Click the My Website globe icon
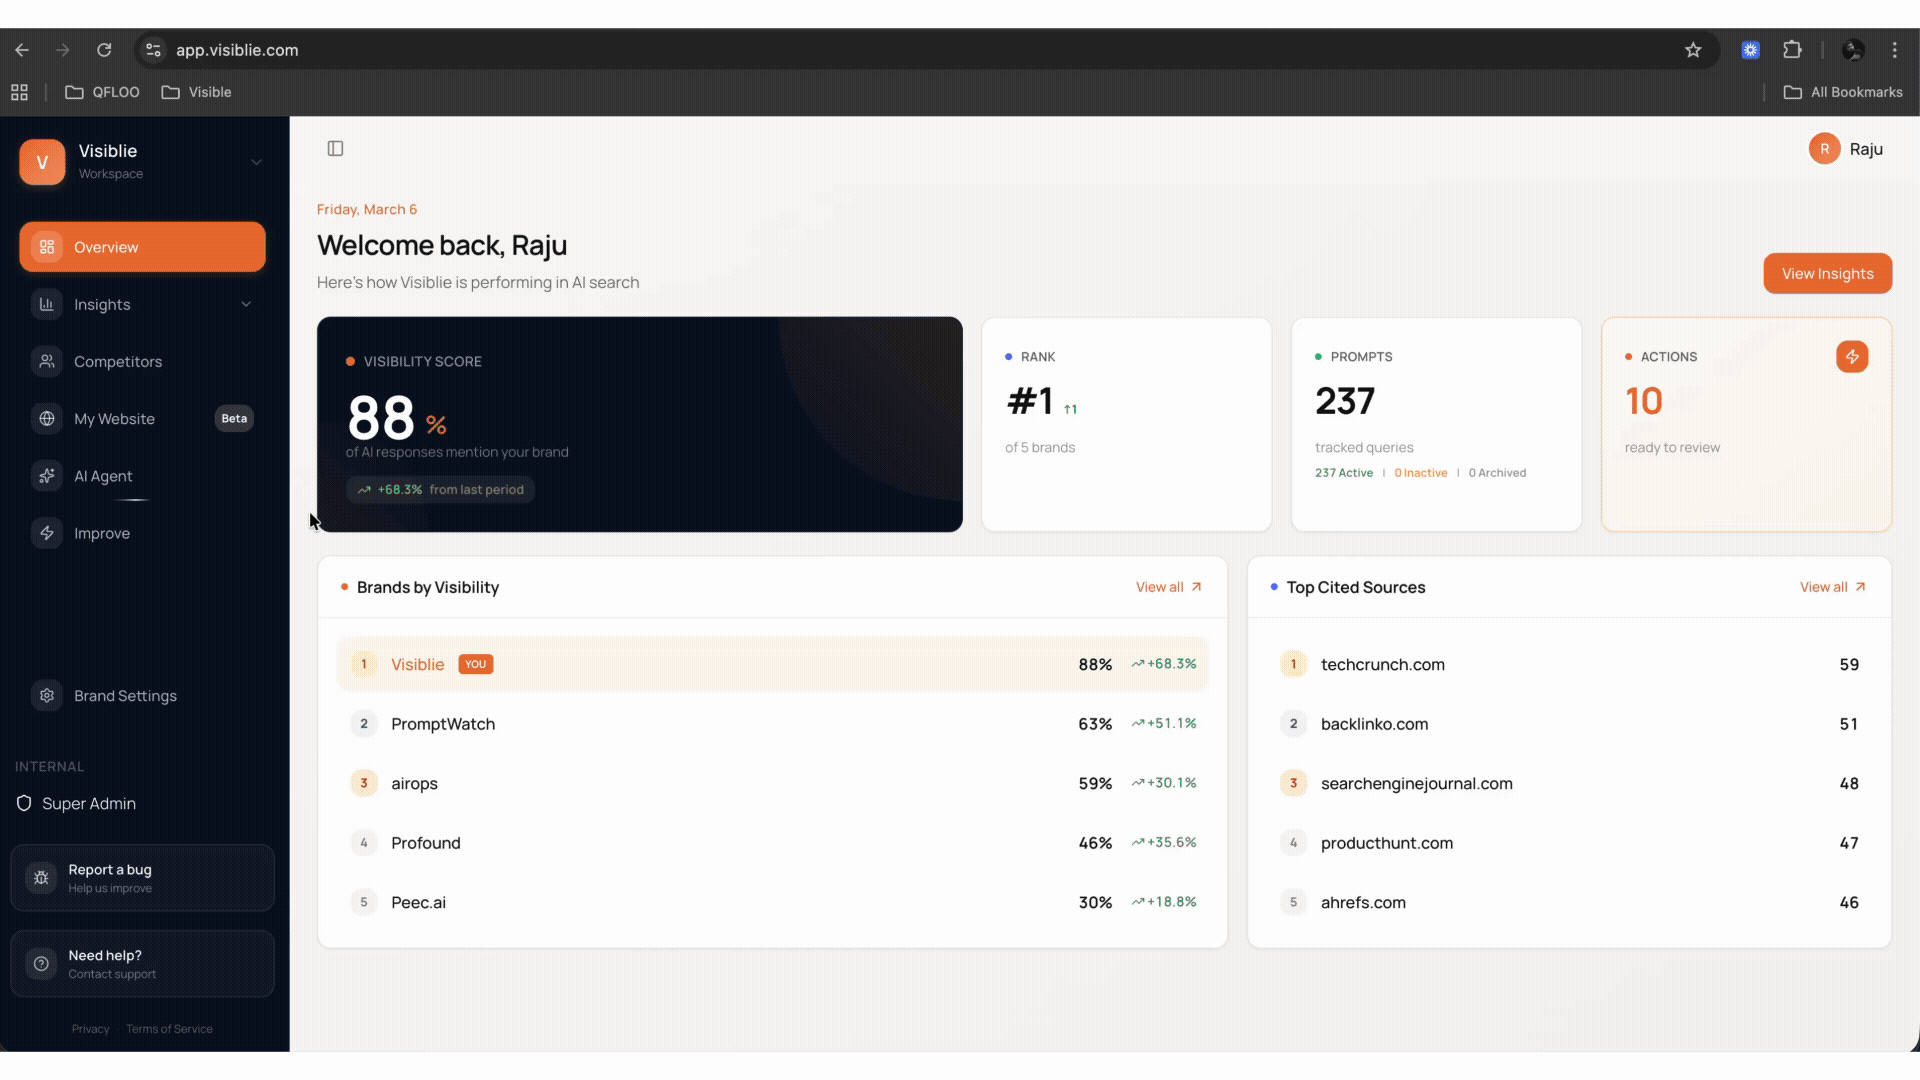This screenshot has width=1920, height=1080. [x=47, y=418]
